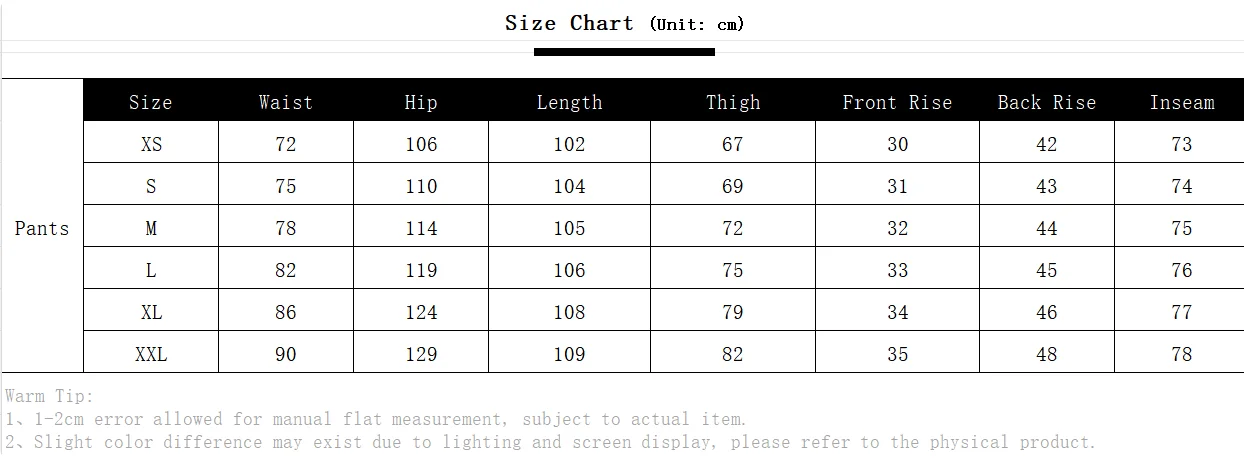Click the black Size header cell
1244x459 pixels.
coord(151,102)
